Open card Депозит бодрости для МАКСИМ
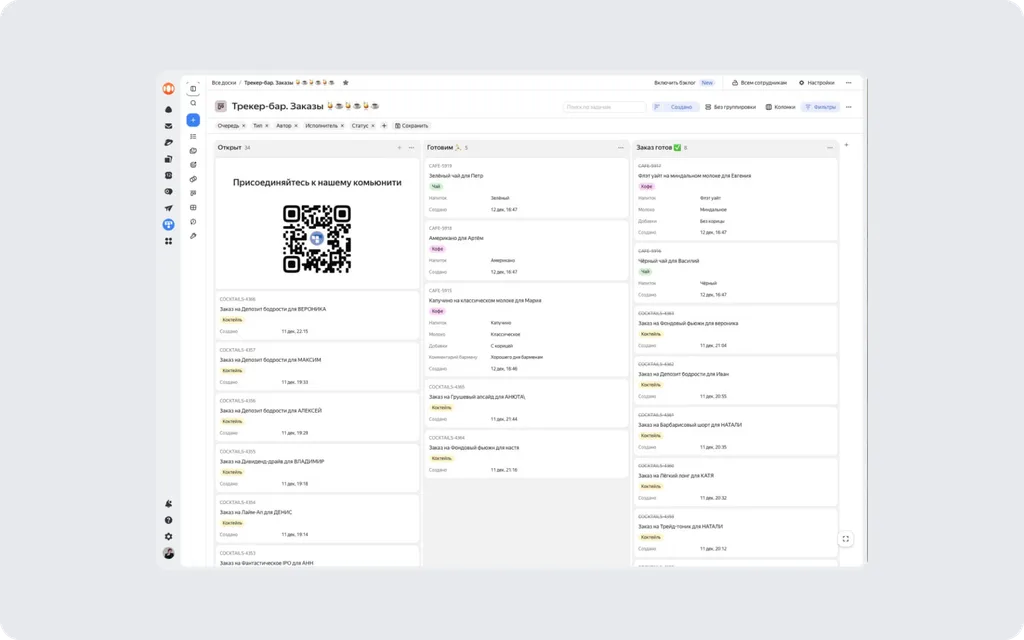This screenshot has width=1024, height=640. click(317, 366)
